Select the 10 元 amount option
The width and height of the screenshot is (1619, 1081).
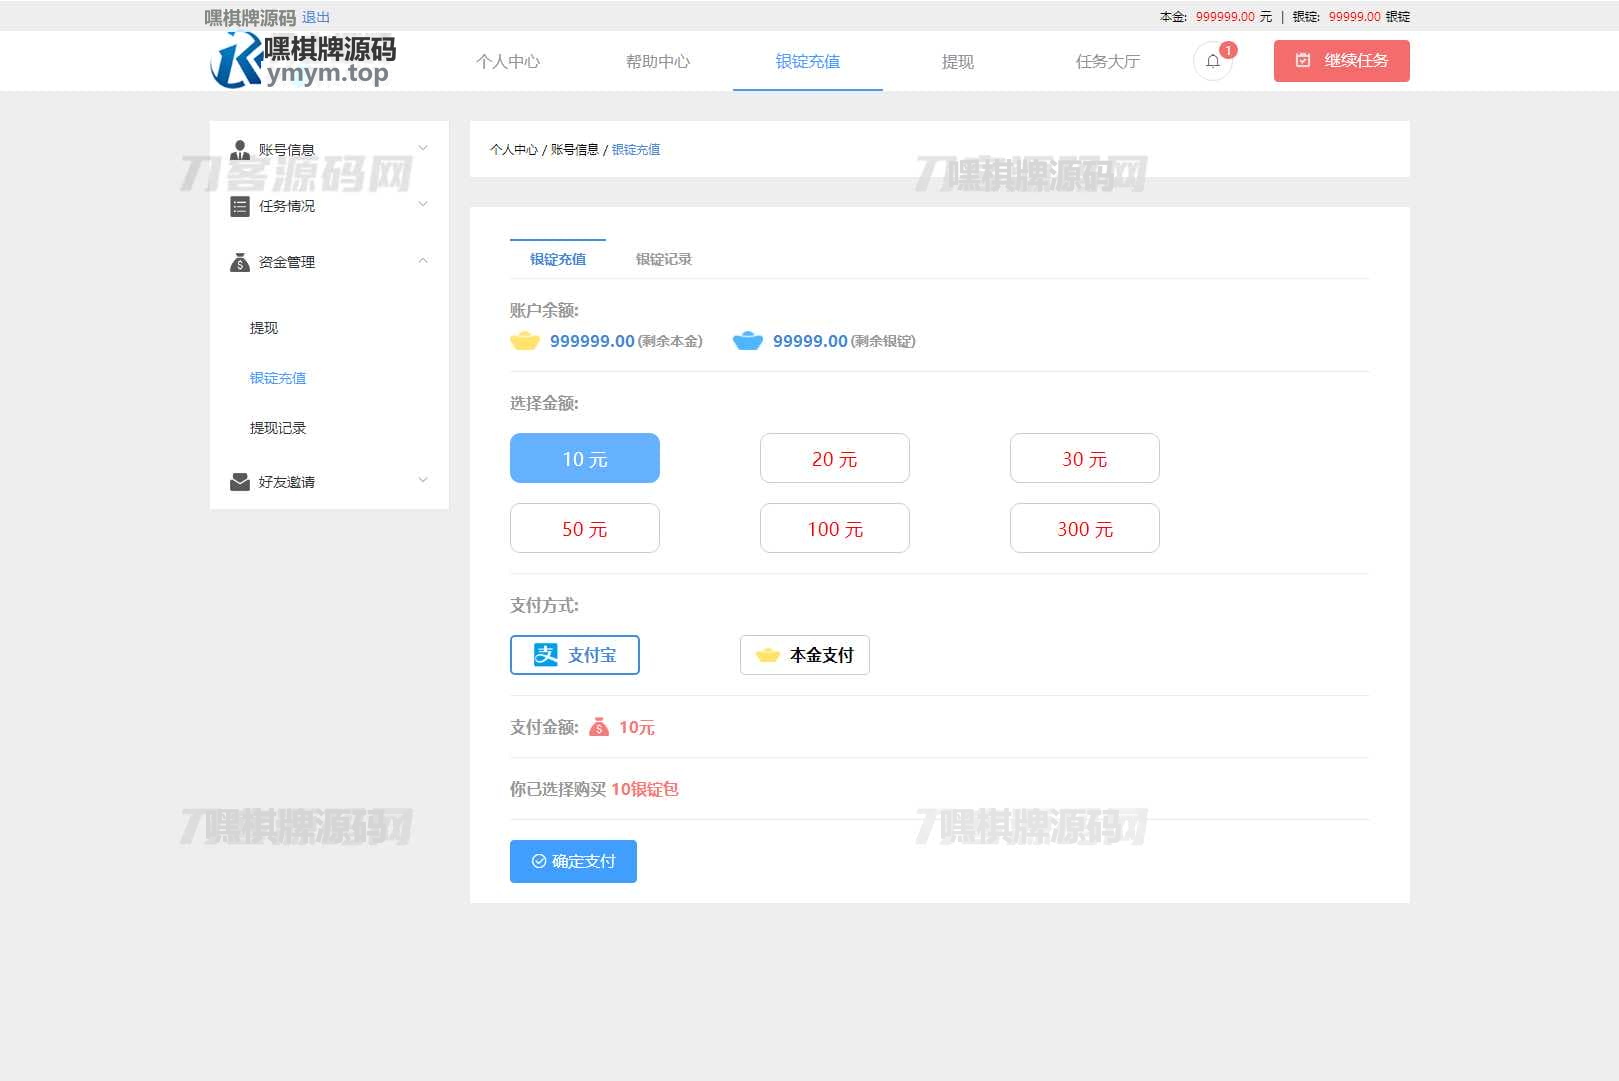(x=585, y=458)
